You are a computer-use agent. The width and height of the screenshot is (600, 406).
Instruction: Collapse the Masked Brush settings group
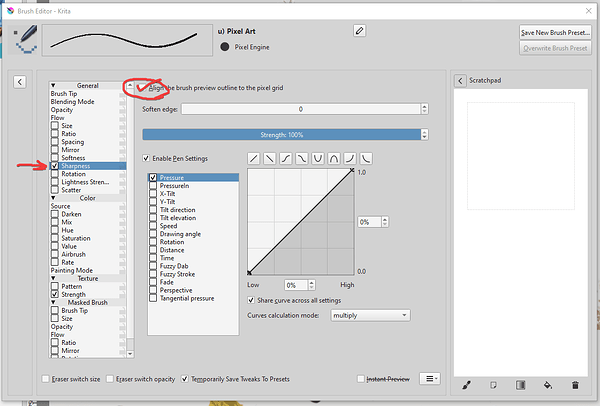[x=53, y=302]
